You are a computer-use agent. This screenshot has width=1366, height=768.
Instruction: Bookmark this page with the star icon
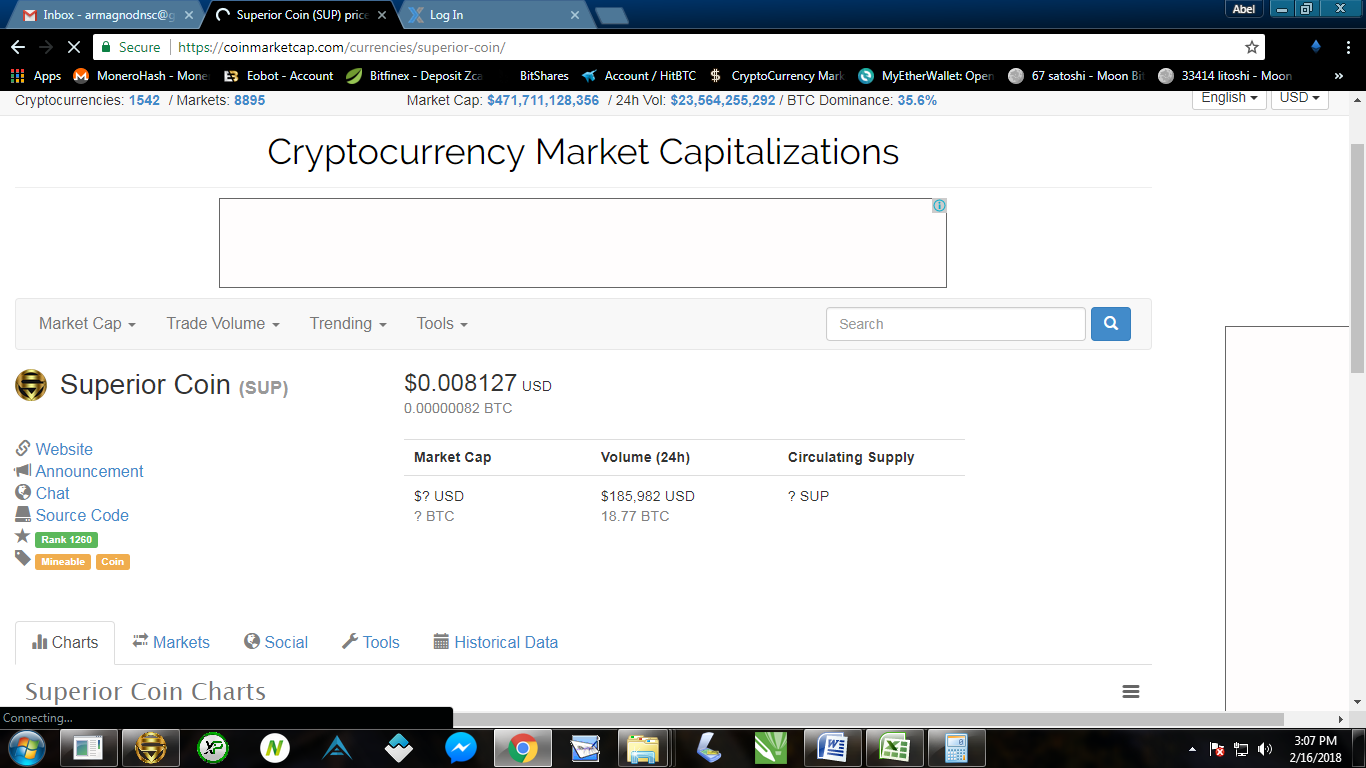[1251, 47]
